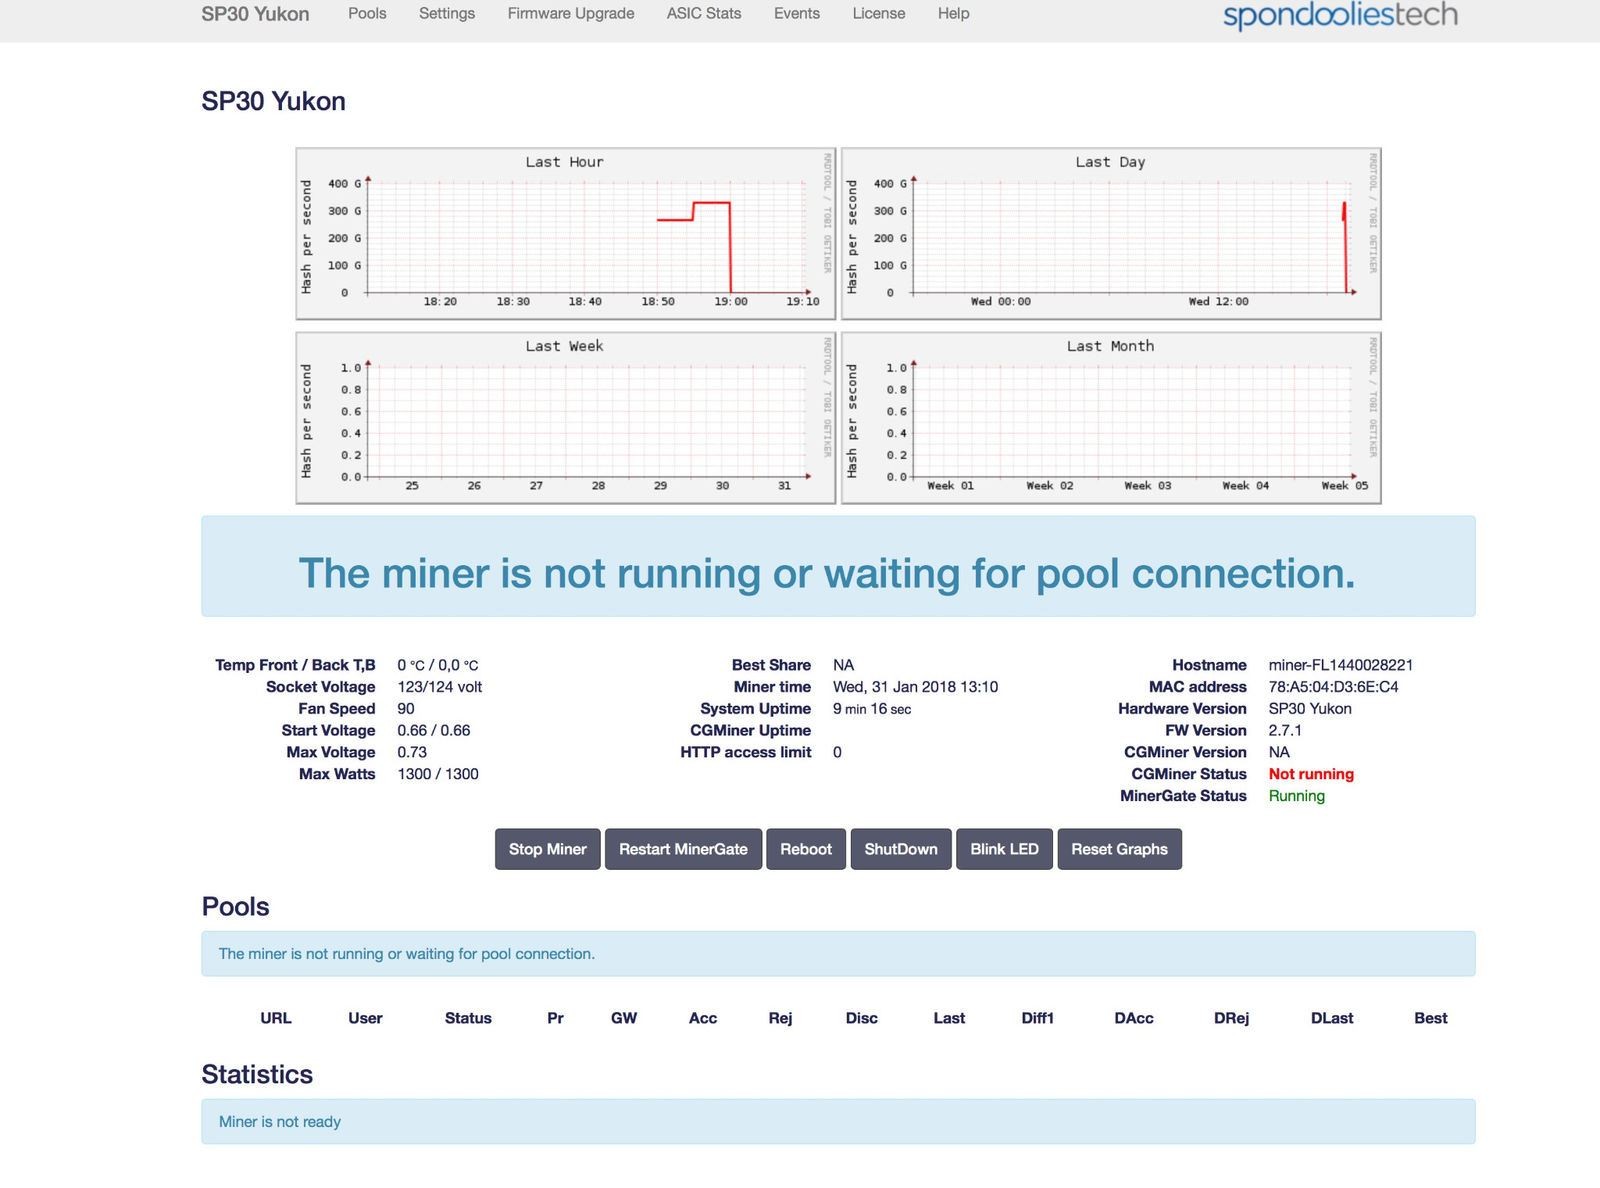Viewport: 1600px width, 1188px height.
Task: Click the spondooliestech logo
Action: pyautogui.click(x=1340, y=15)
